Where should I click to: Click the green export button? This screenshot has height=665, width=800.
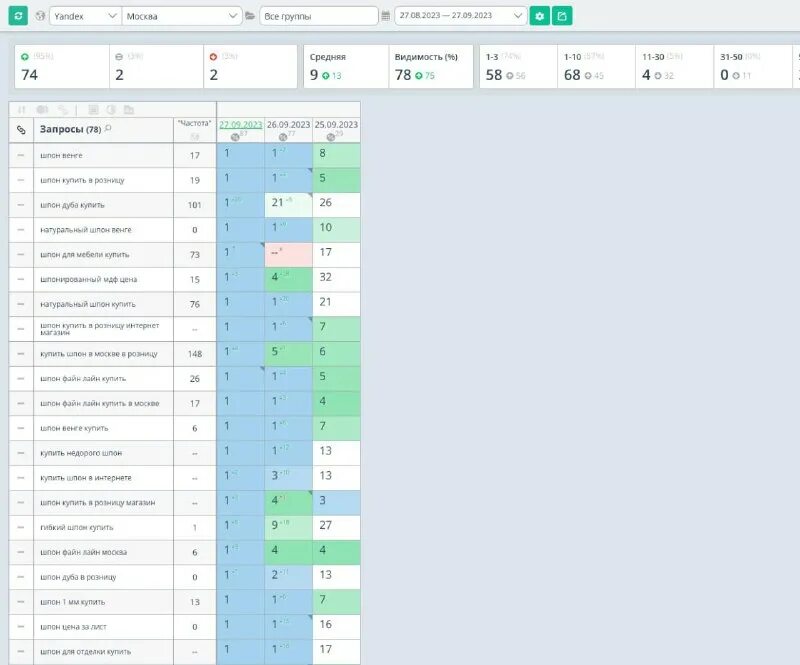(x=562, y=16)
